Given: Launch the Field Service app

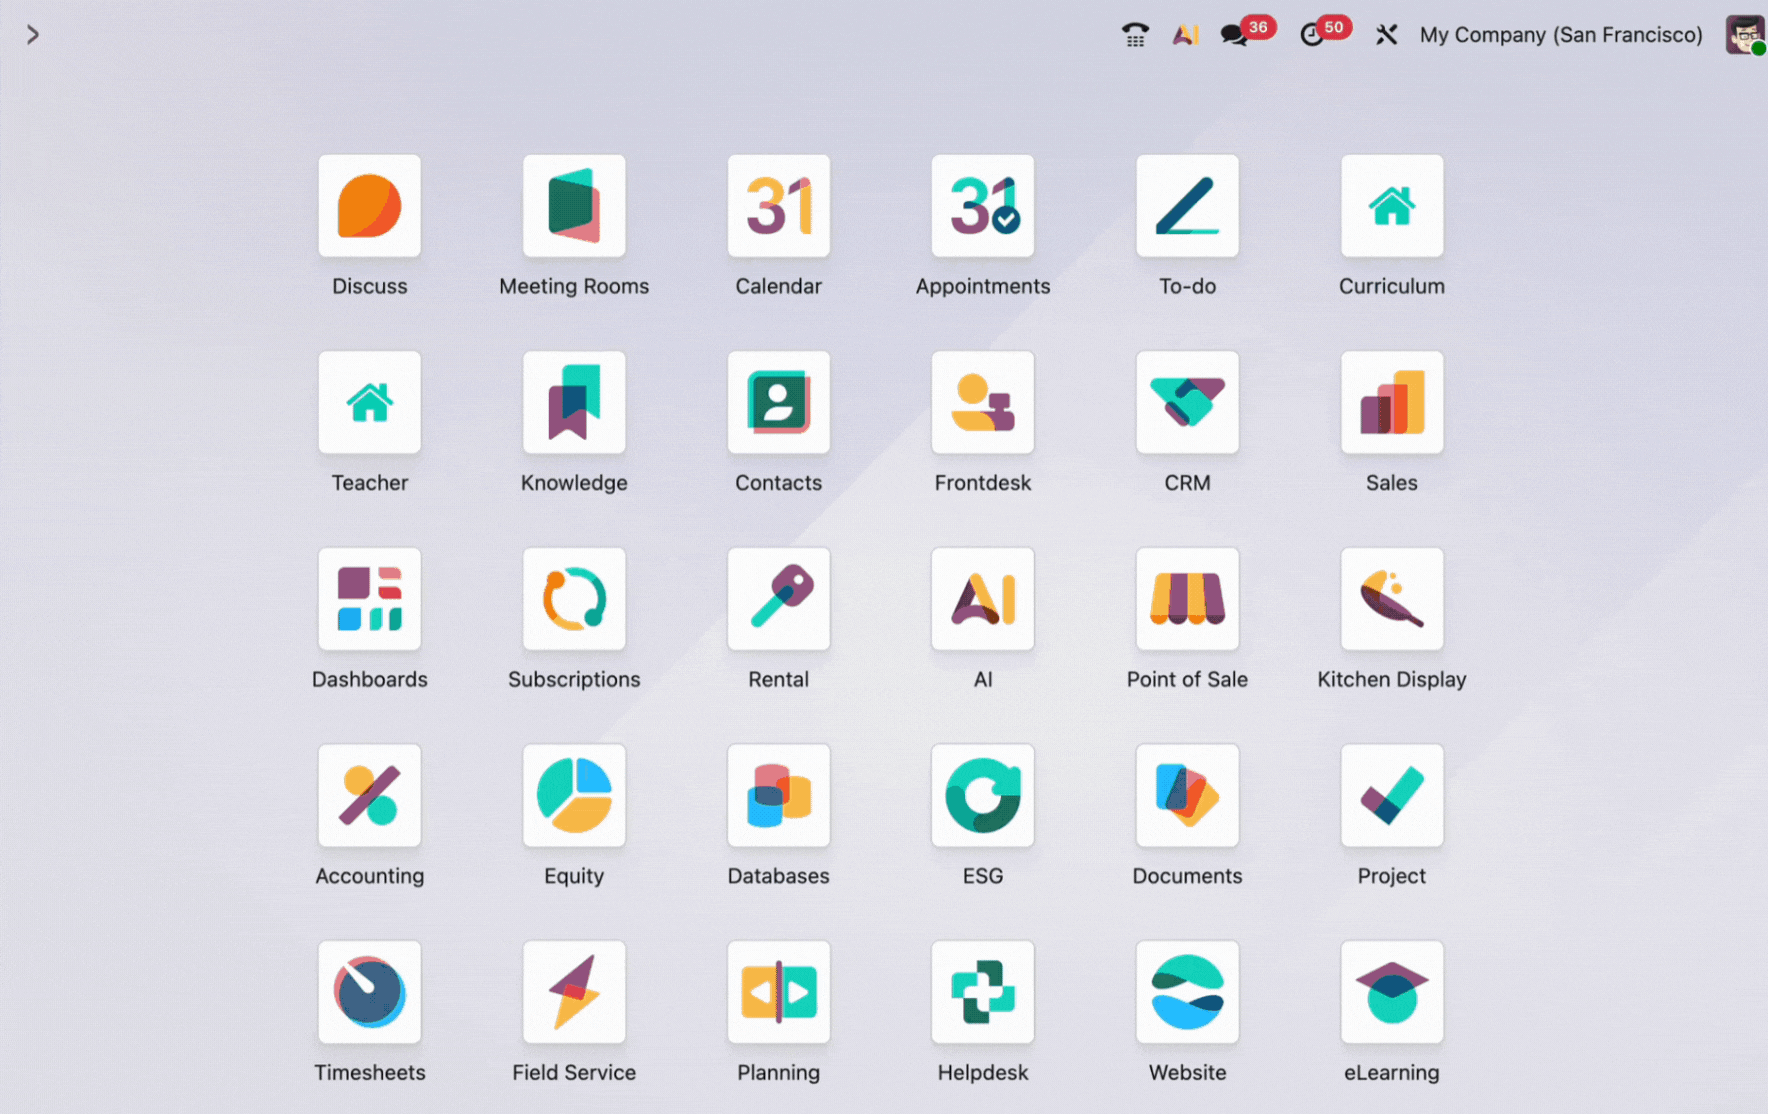Looking at the screenshot, I should click(x=574, y=992).
